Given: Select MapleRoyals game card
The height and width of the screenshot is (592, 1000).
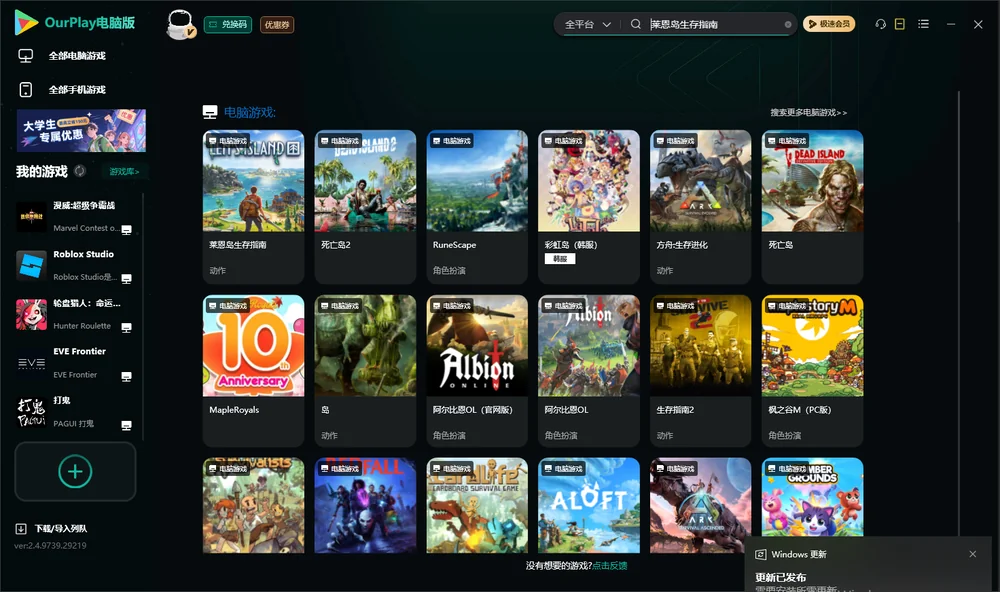Looking at the screenshot, I should [x=253, y=371].
